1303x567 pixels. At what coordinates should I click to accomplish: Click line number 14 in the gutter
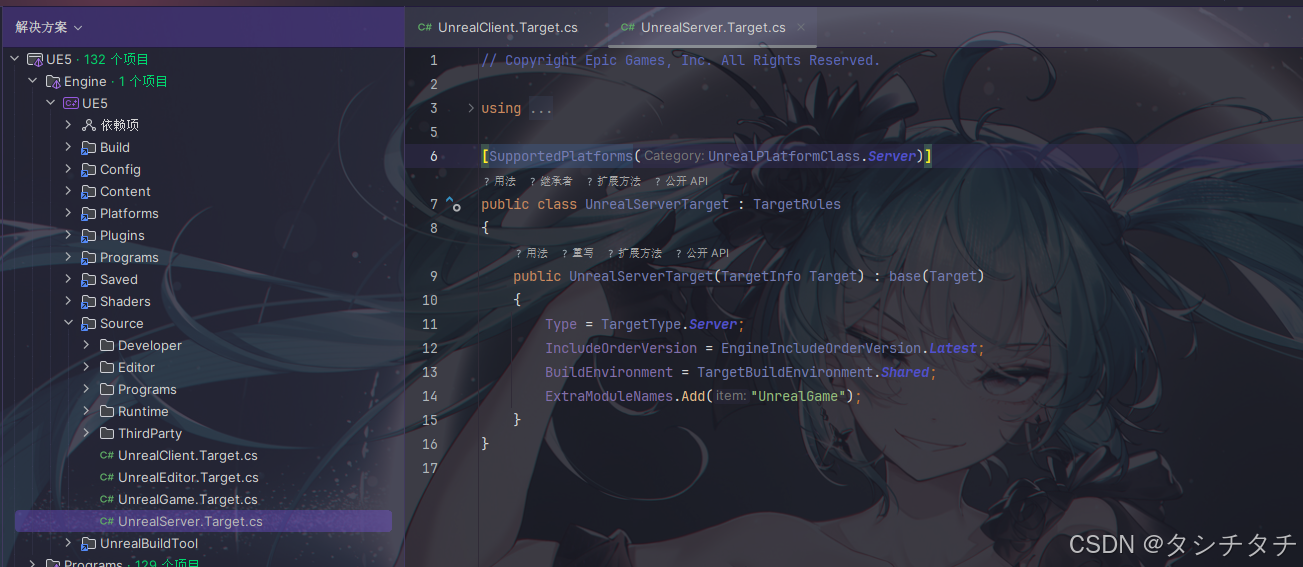430,396
